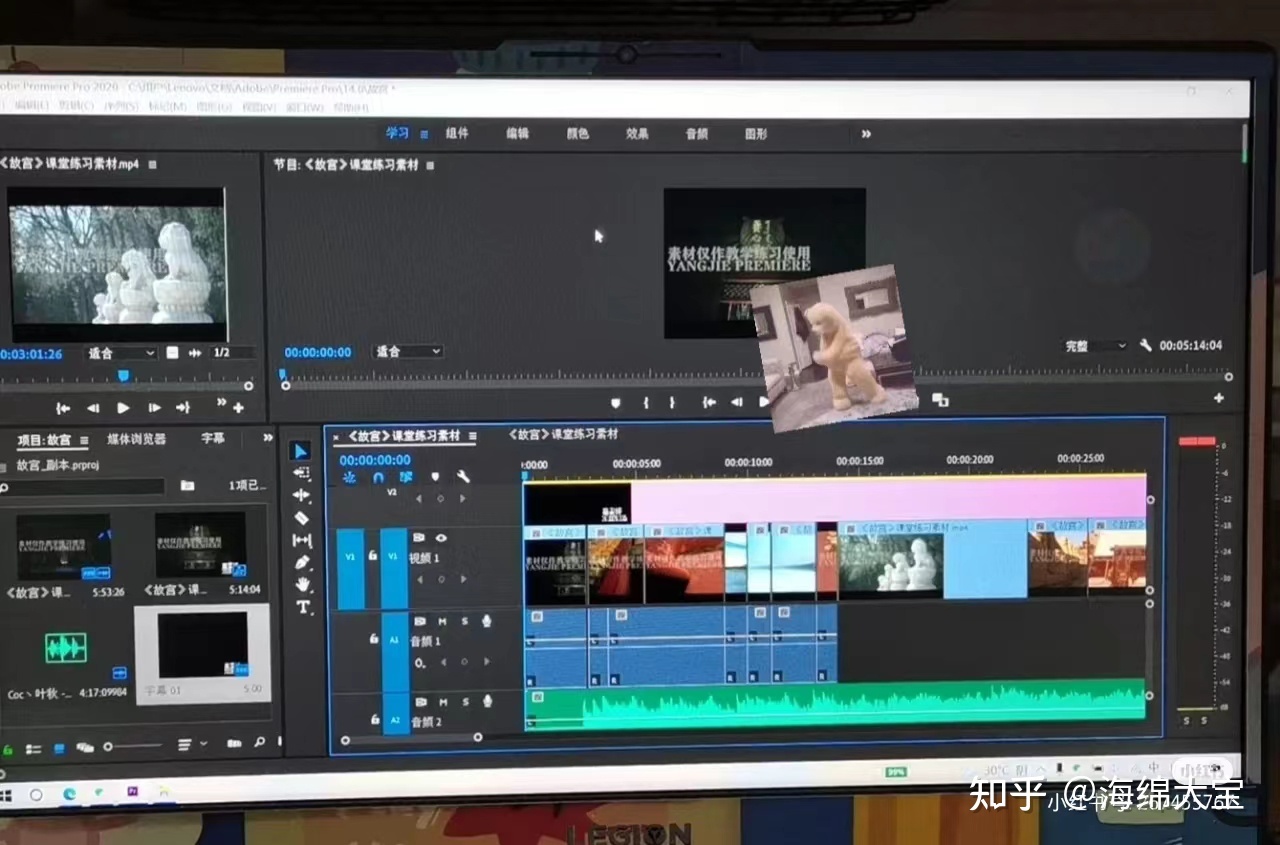Toggle video track V1 eye visibility
The height and width of the screenshot is (845, 1280).
(x=441, y=538)
